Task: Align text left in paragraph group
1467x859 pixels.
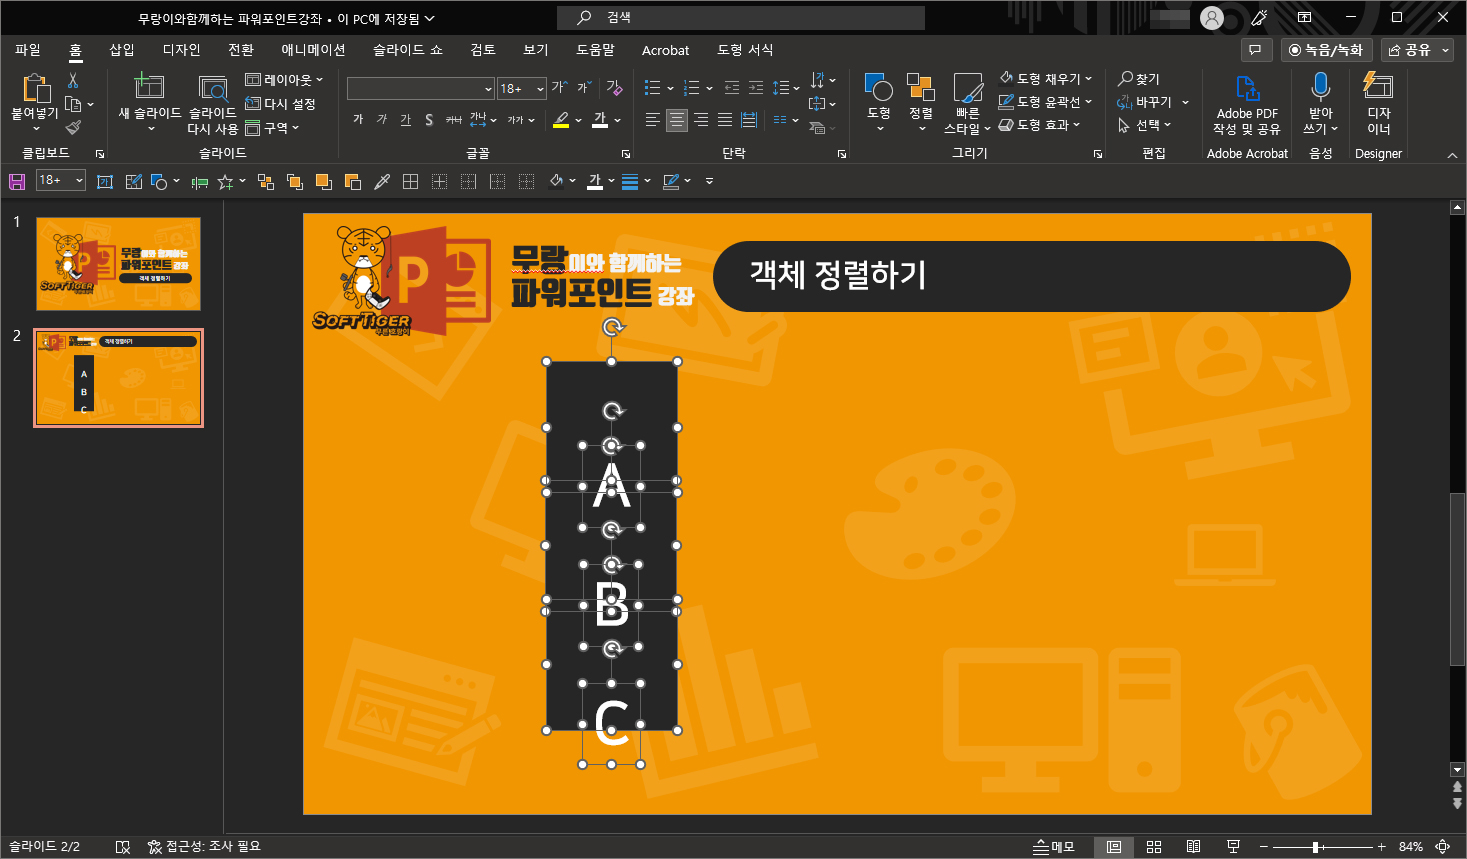Action: [x=653, y=120]
